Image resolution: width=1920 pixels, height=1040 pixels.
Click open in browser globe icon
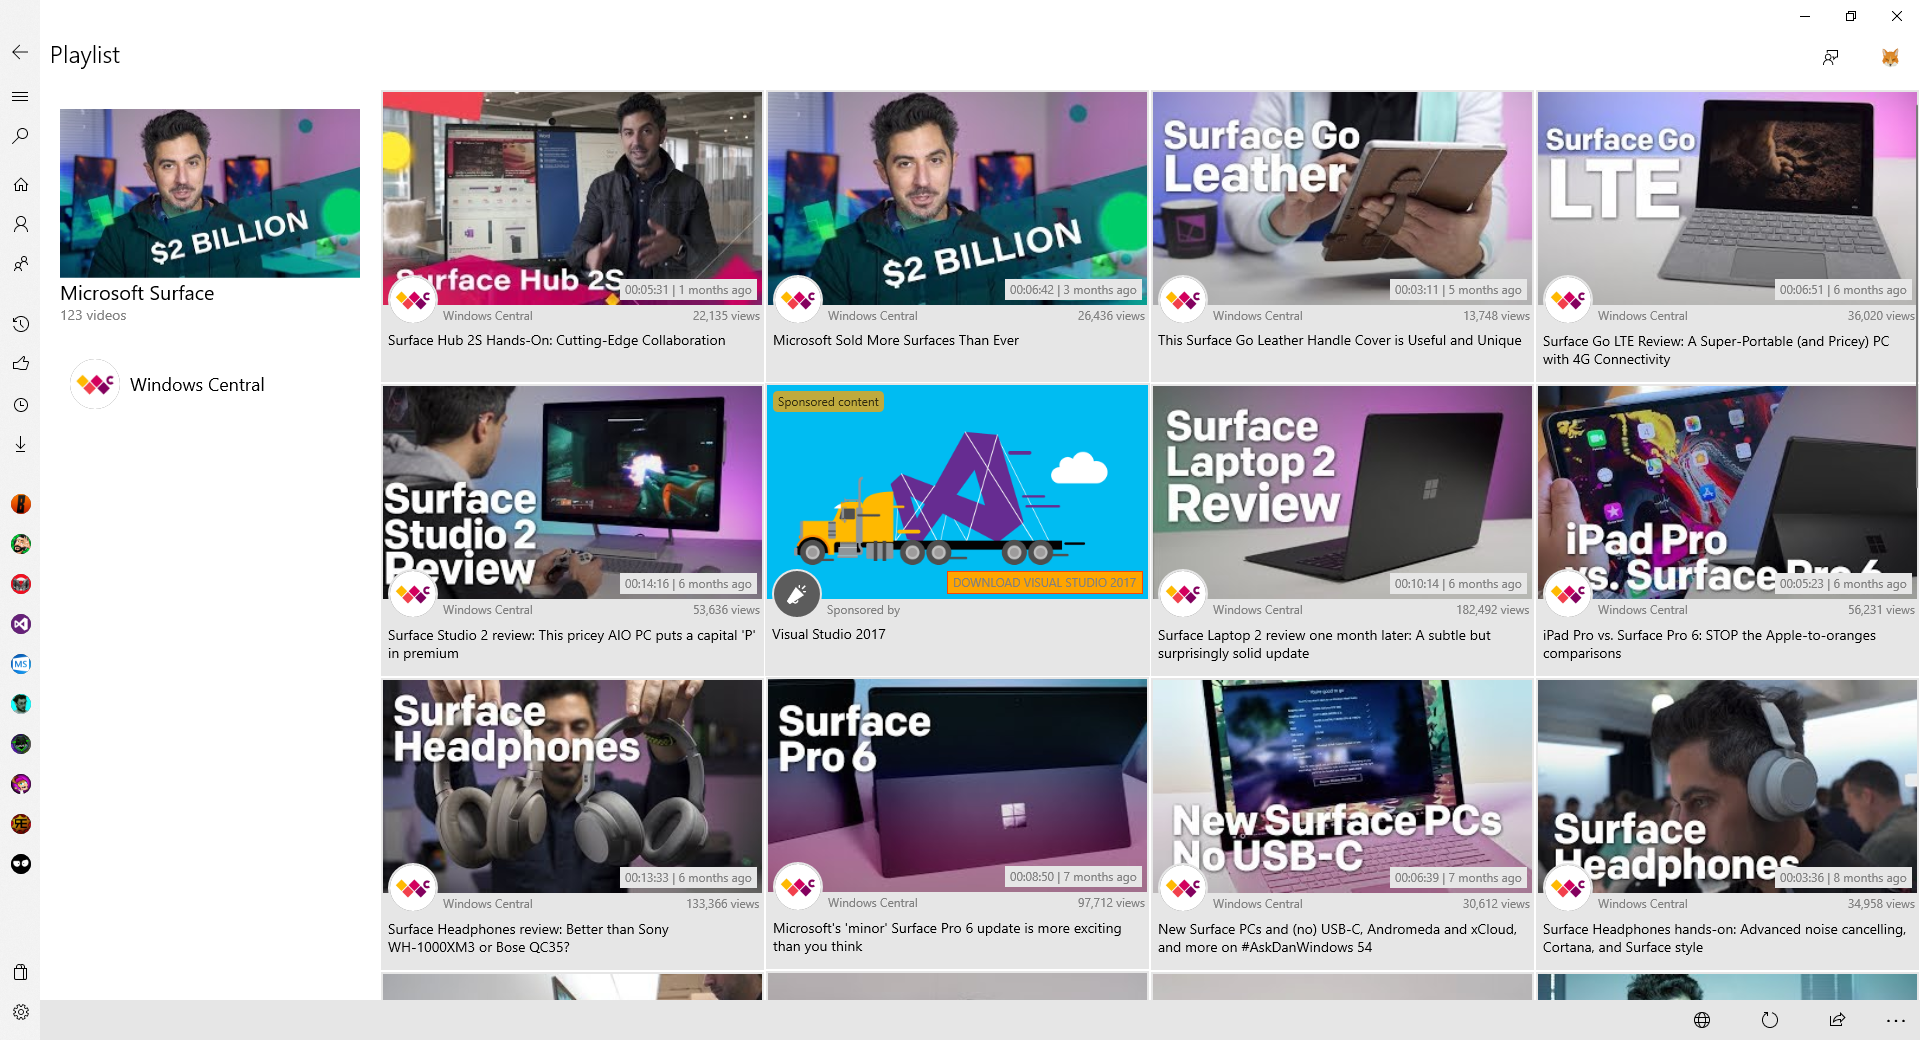1702,1020
